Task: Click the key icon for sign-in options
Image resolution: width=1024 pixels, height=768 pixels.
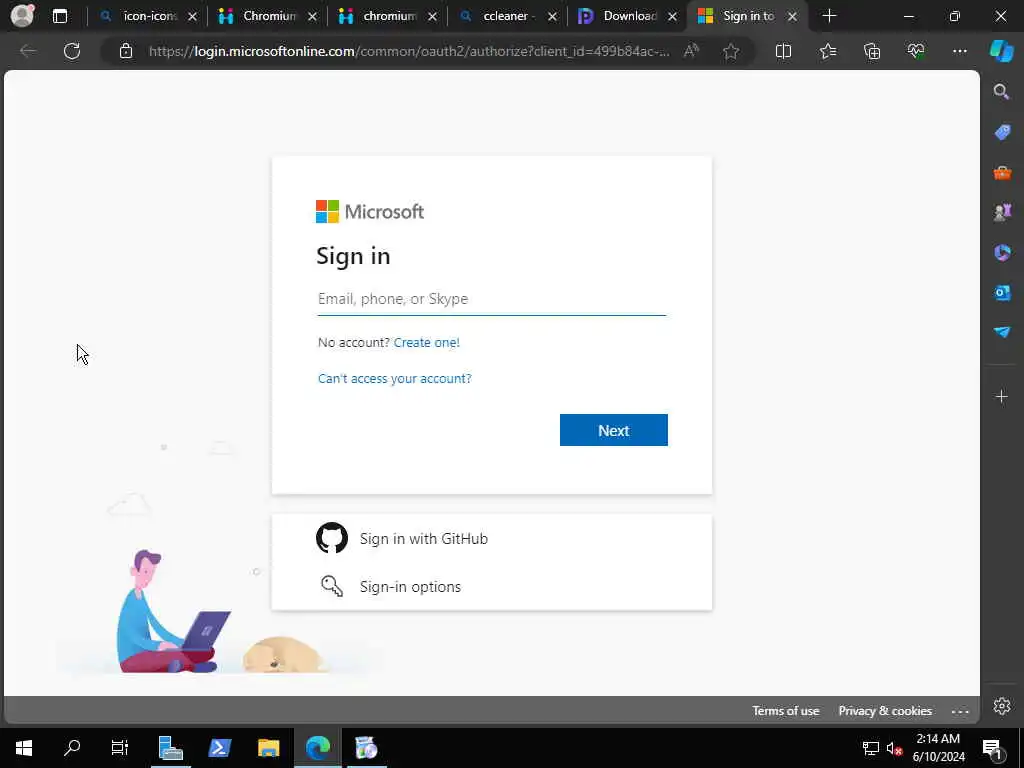Action: [x=332, y=586]
